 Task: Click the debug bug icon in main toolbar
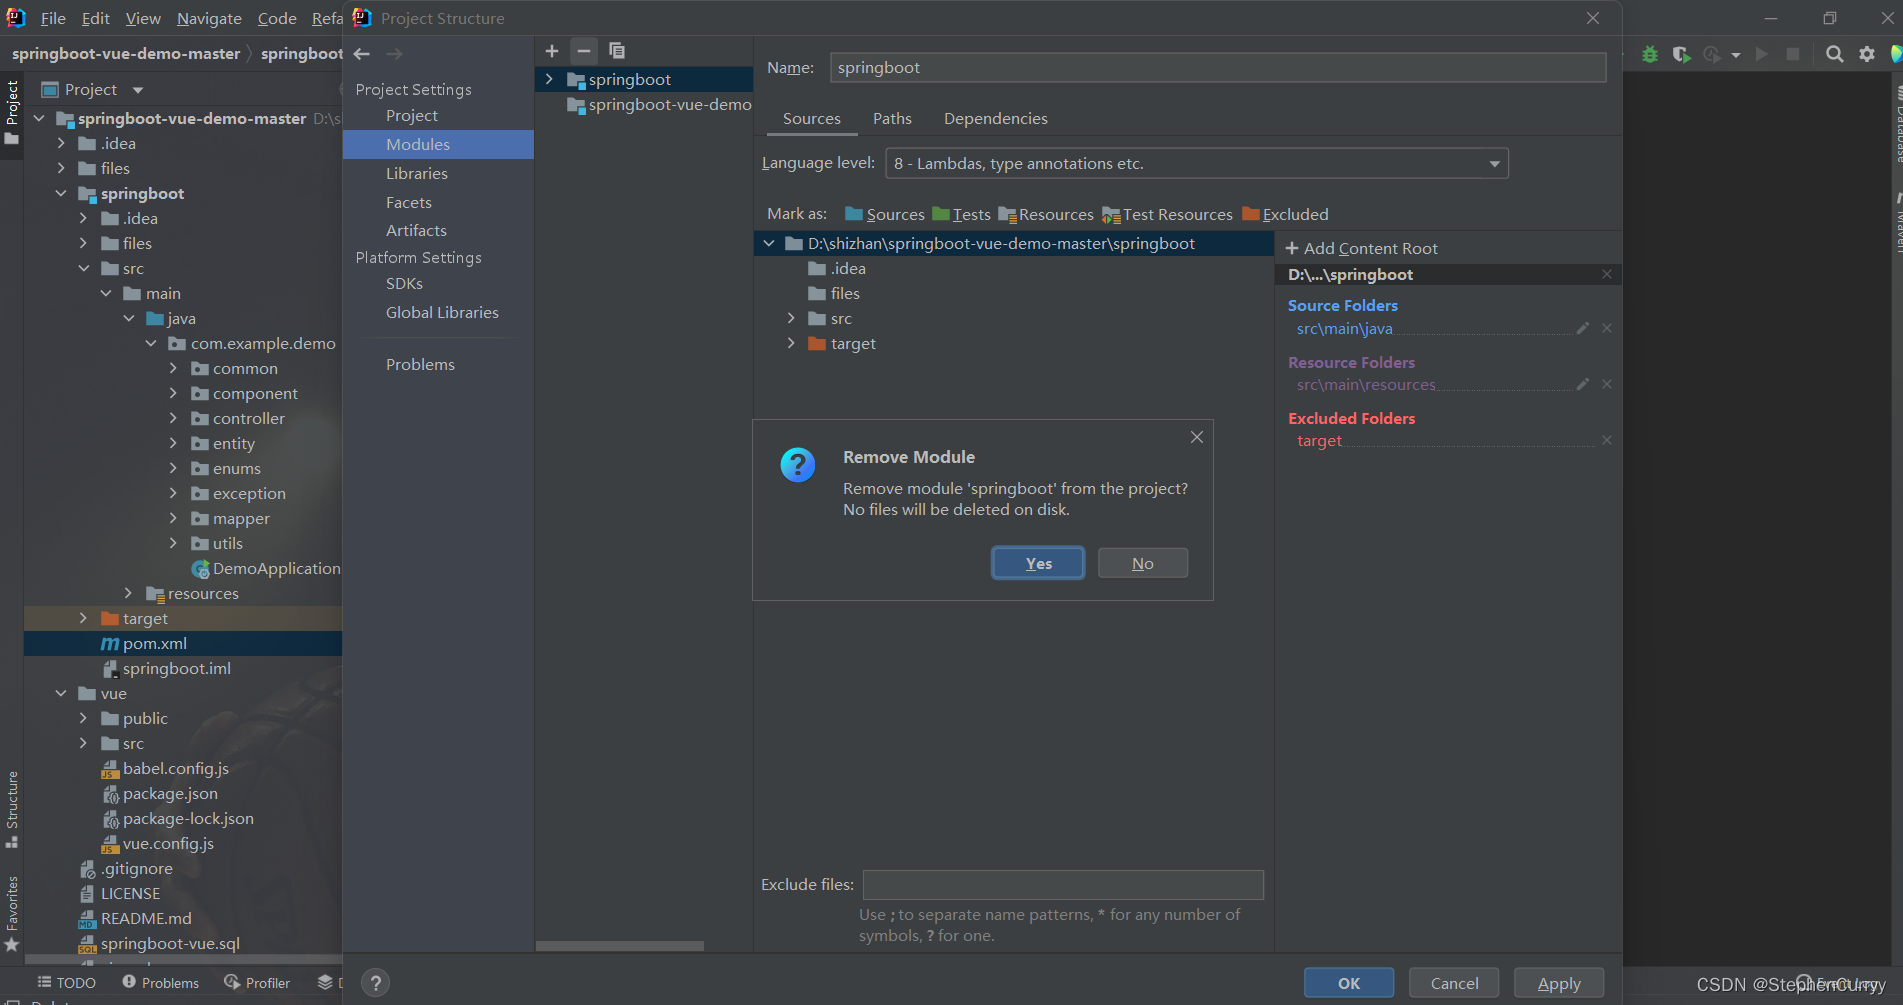1650,54
